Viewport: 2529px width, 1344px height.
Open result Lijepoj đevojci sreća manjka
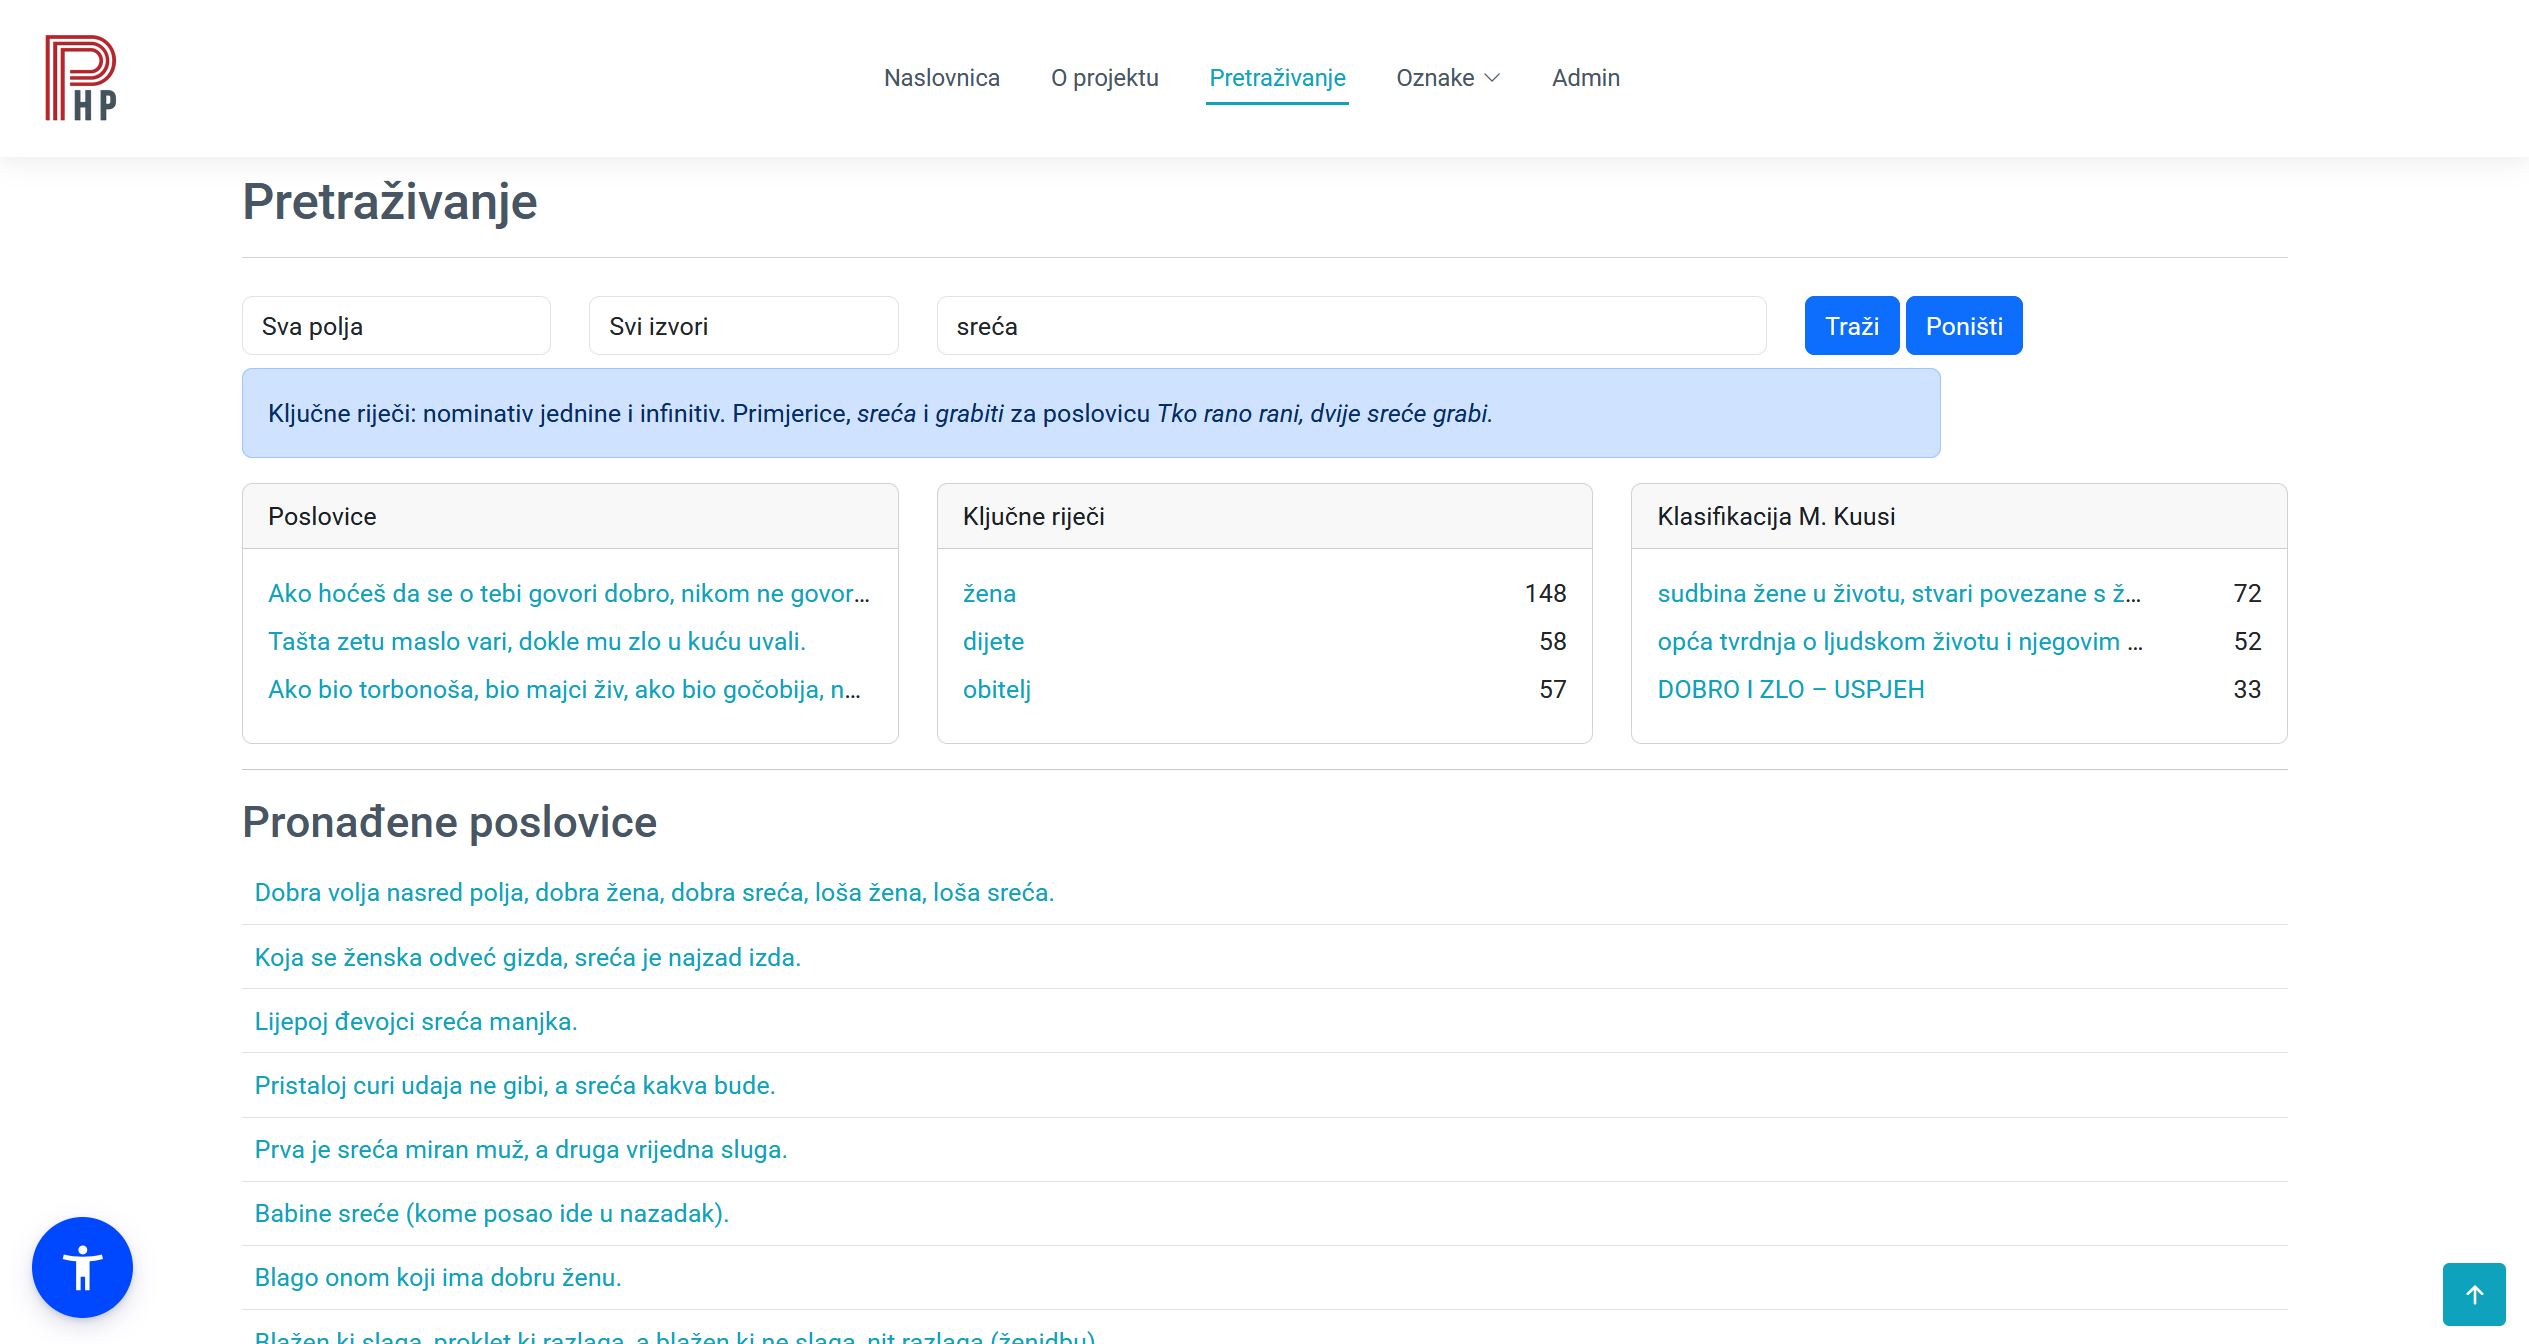[x=416, y=1022]
